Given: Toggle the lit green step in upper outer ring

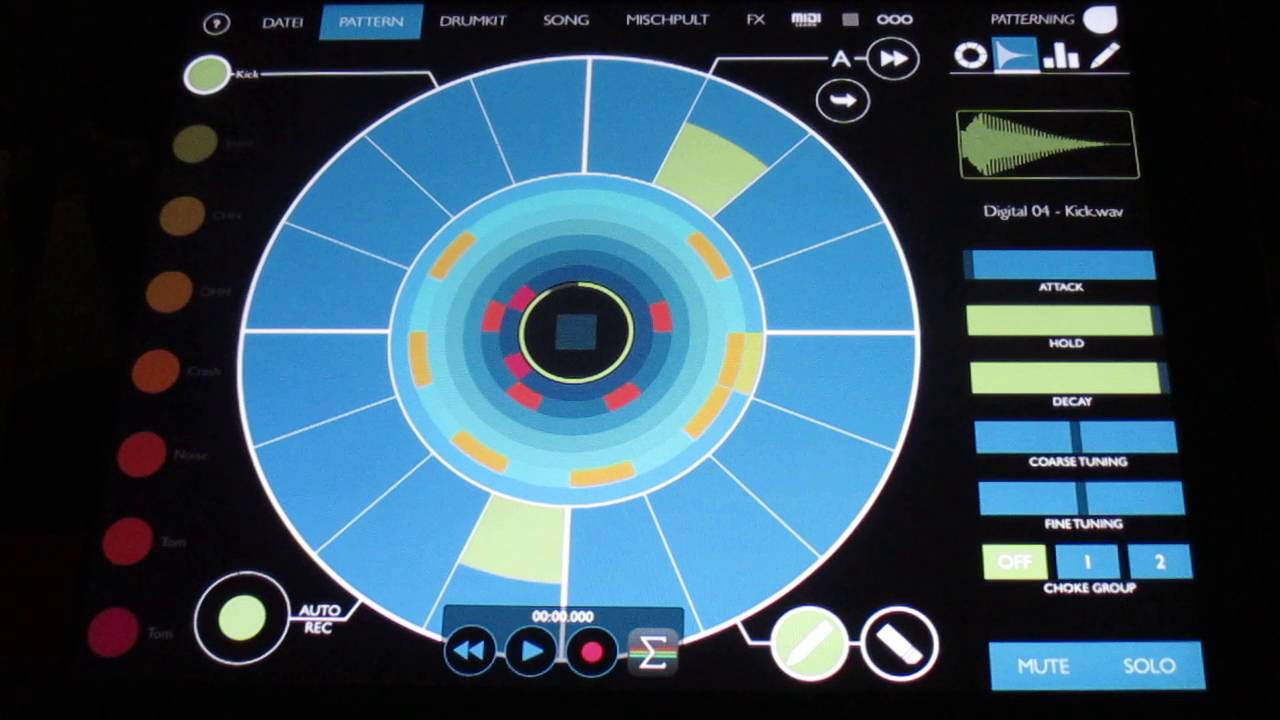Looking at the screenshot, I should point(711,168).
